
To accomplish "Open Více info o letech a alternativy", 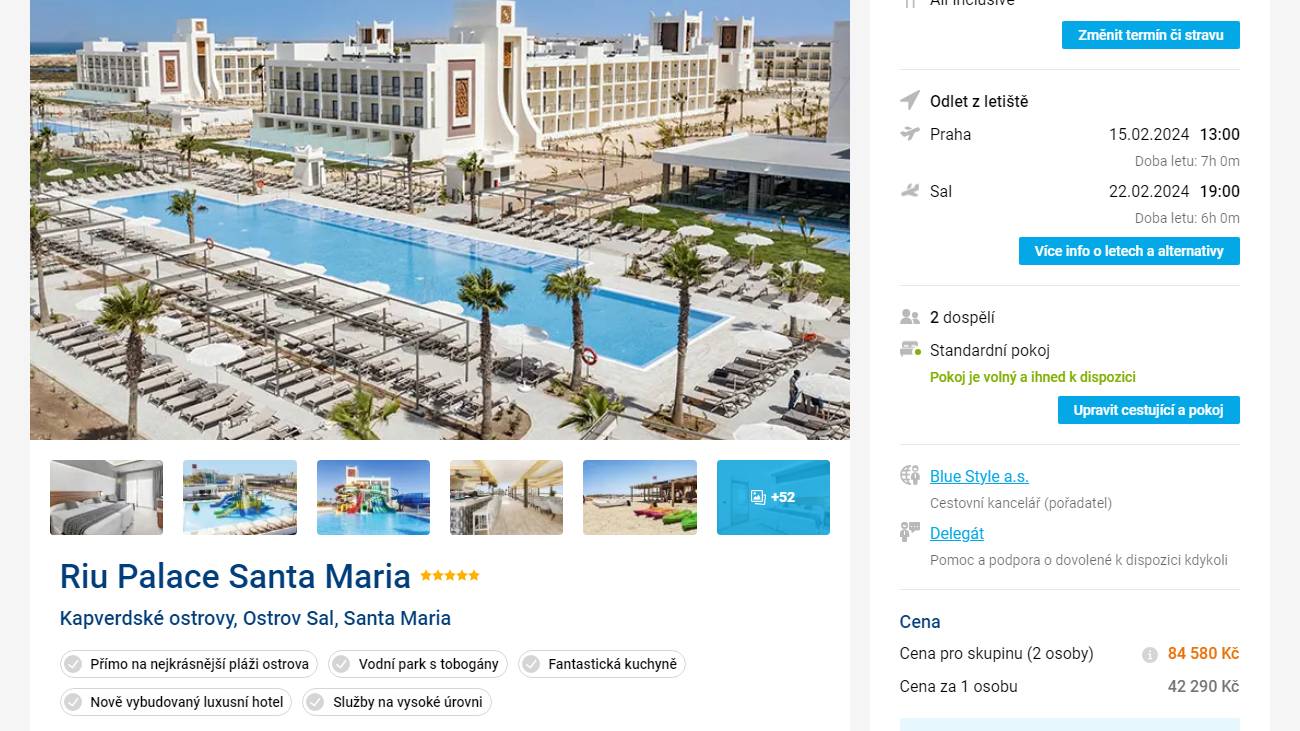I will point(1129,251).
